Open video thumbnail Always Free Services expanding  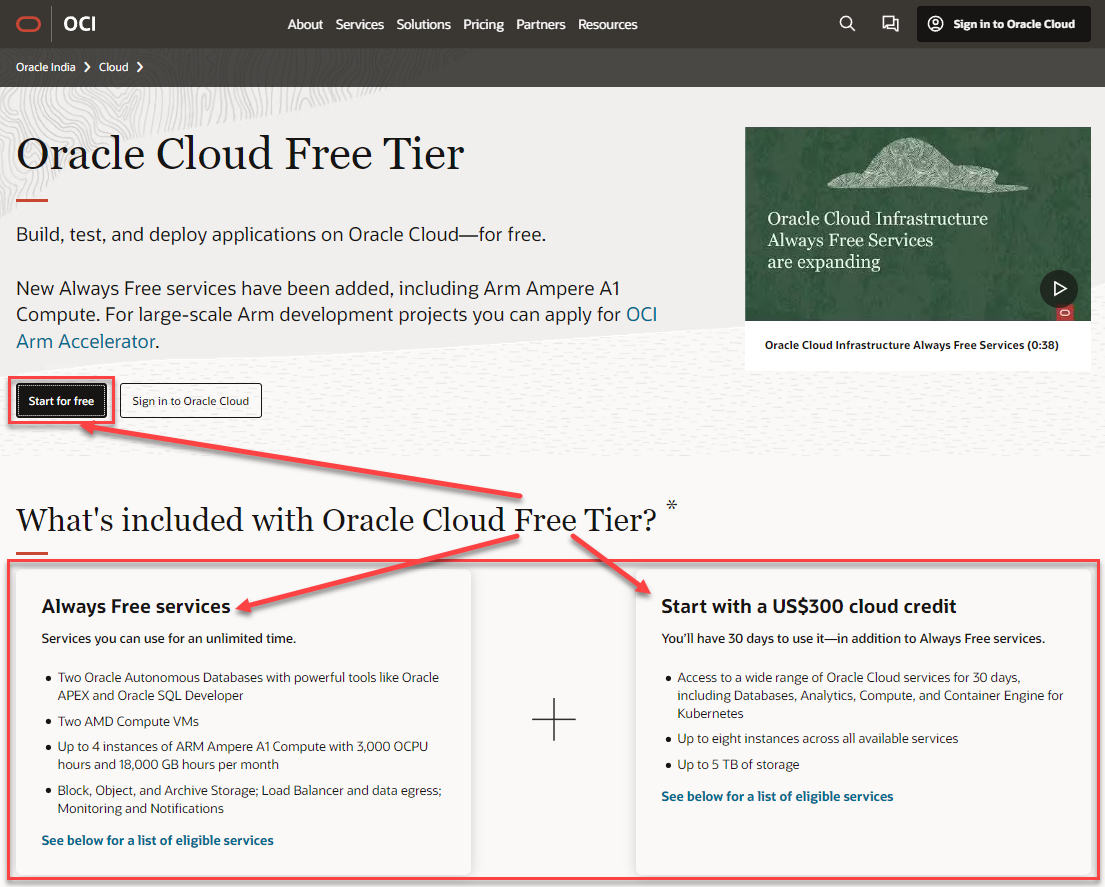918,224
